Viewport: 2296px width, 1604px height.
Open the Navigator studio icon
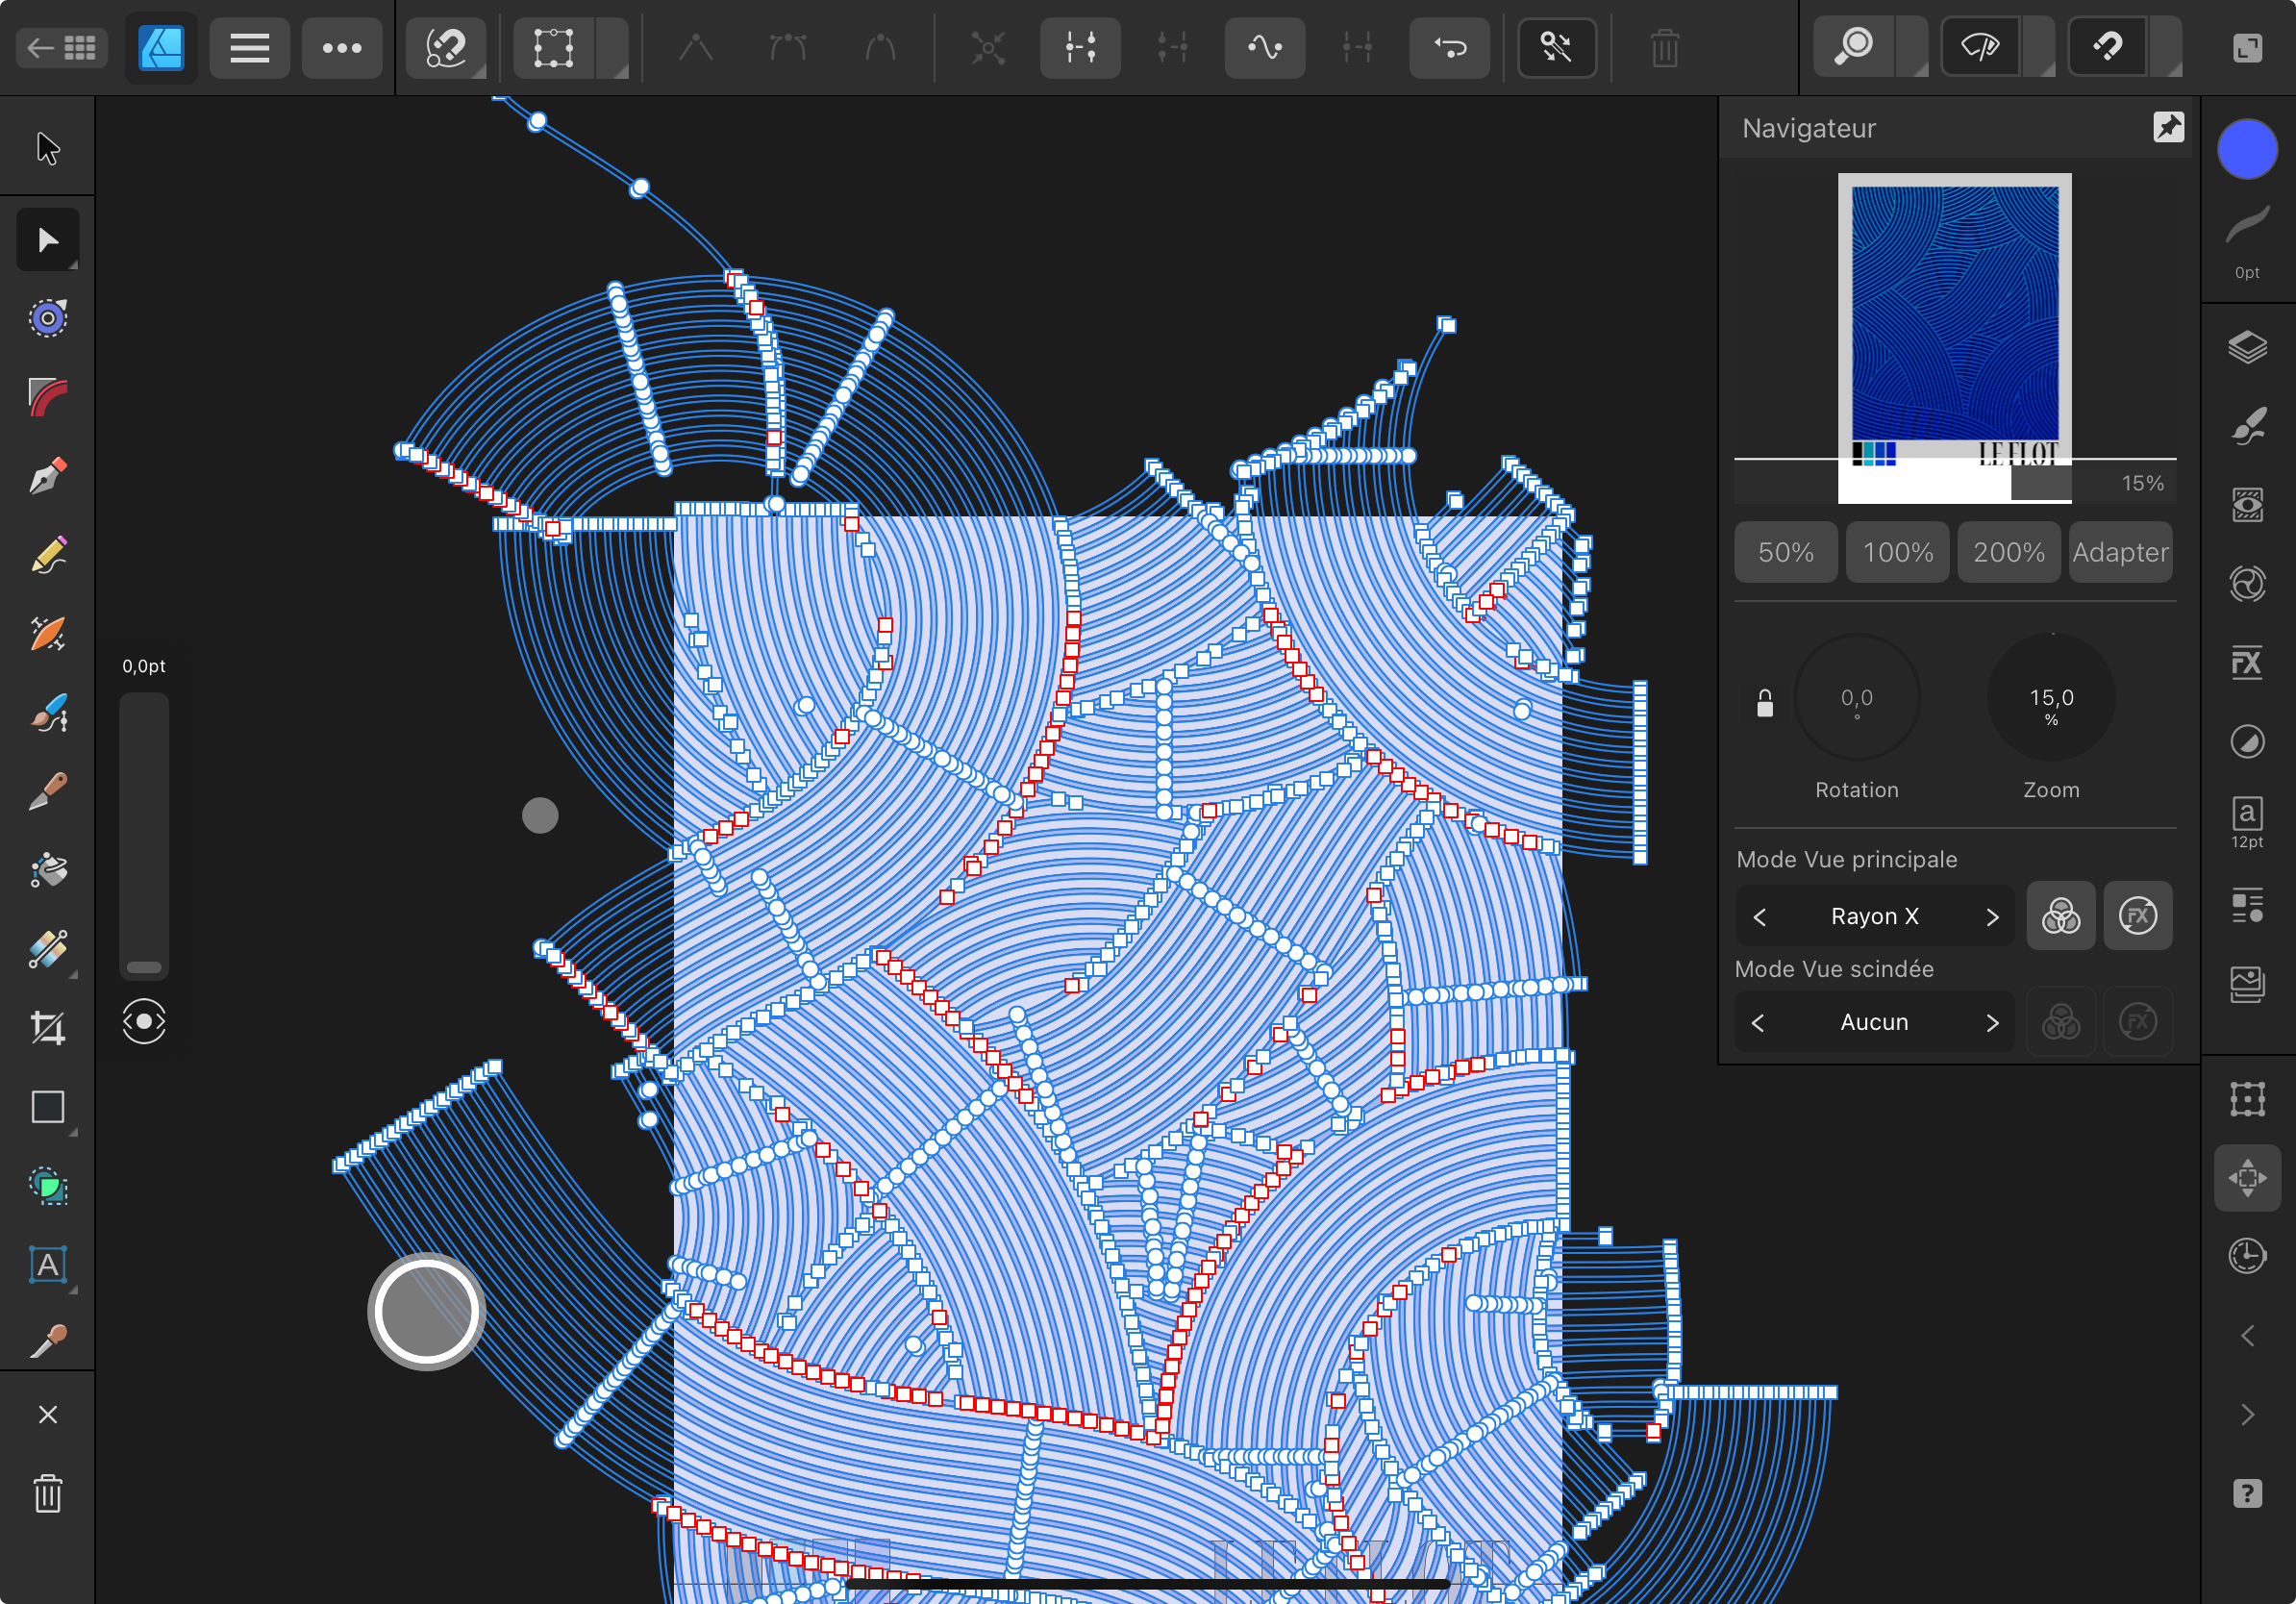pyautogui.click(x=2247, y=1178)
